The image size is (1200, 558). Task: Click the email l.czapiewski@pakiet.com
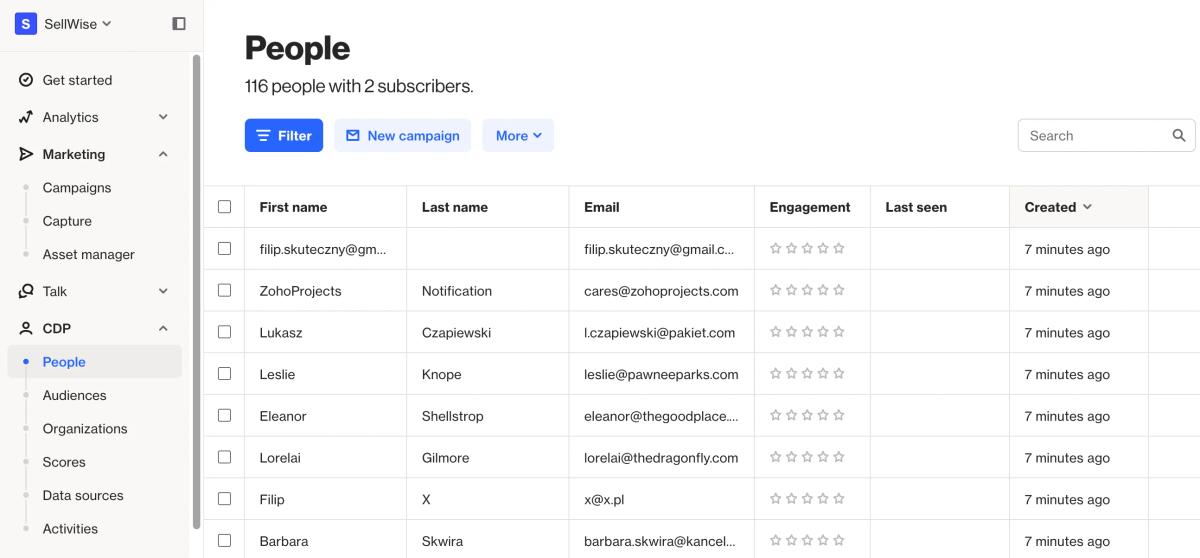(x=659, y=333)
